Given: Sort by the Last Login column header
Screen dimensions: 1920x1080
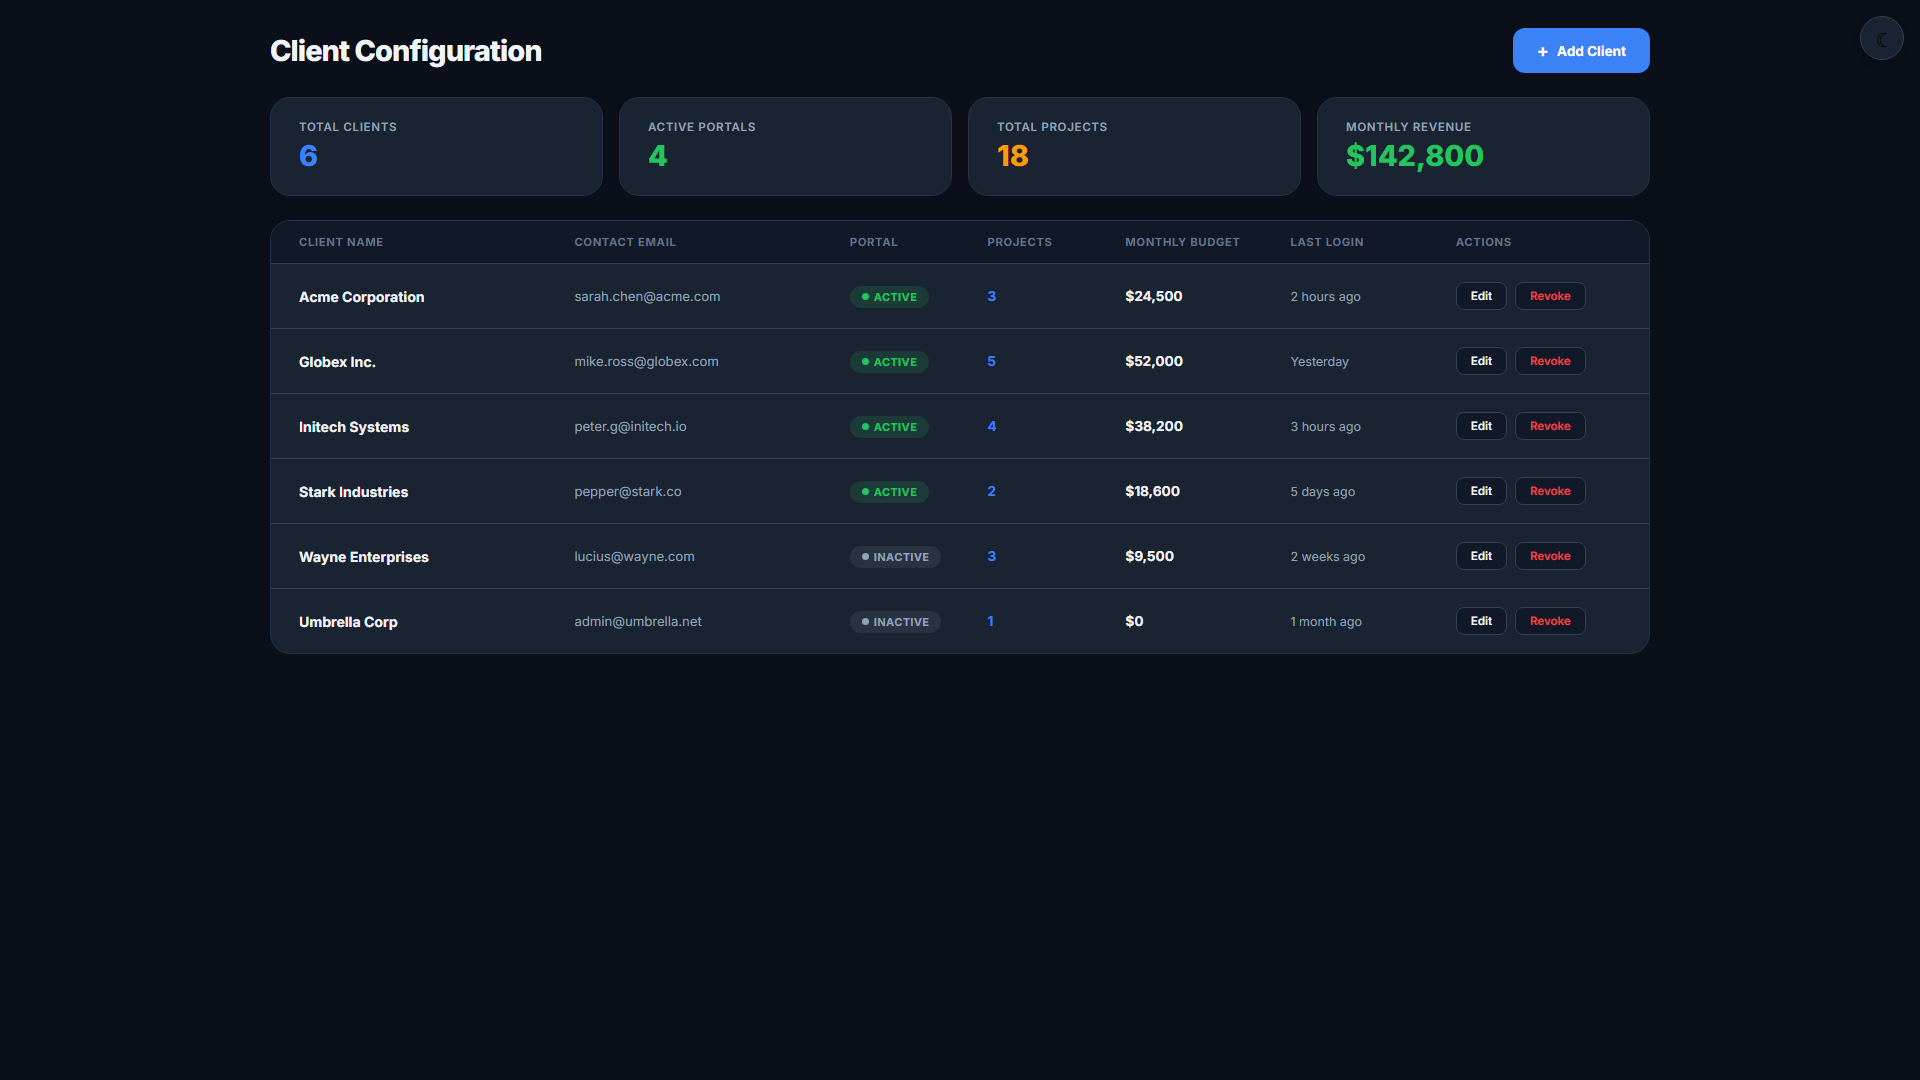Looking at the screenshot, I should [x=1326, y=242].
